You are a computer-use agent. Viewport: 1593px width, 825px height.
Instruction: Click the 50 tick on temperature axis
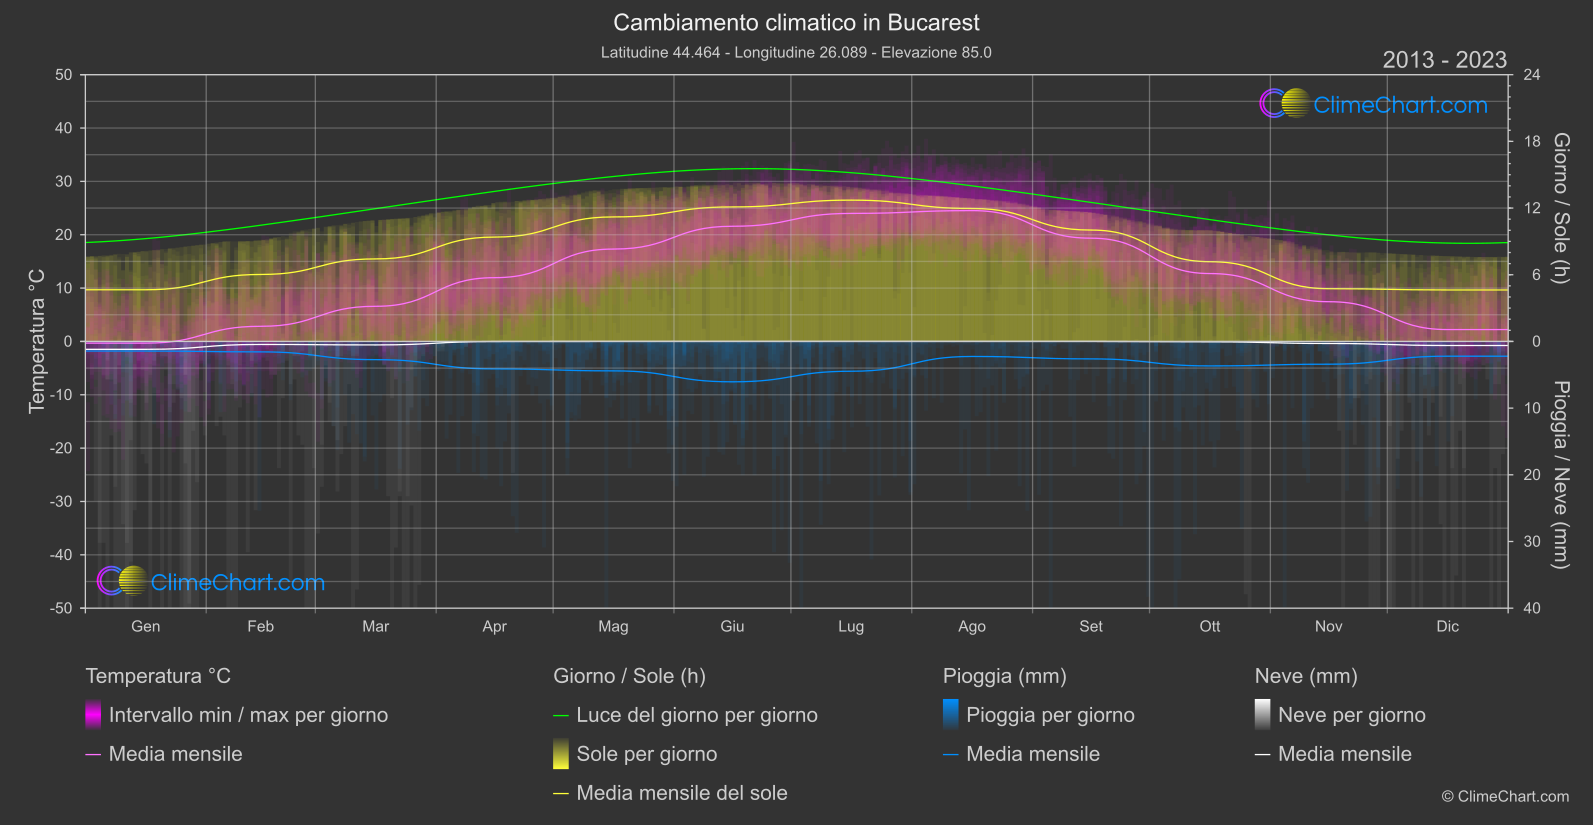coord(64,75)
